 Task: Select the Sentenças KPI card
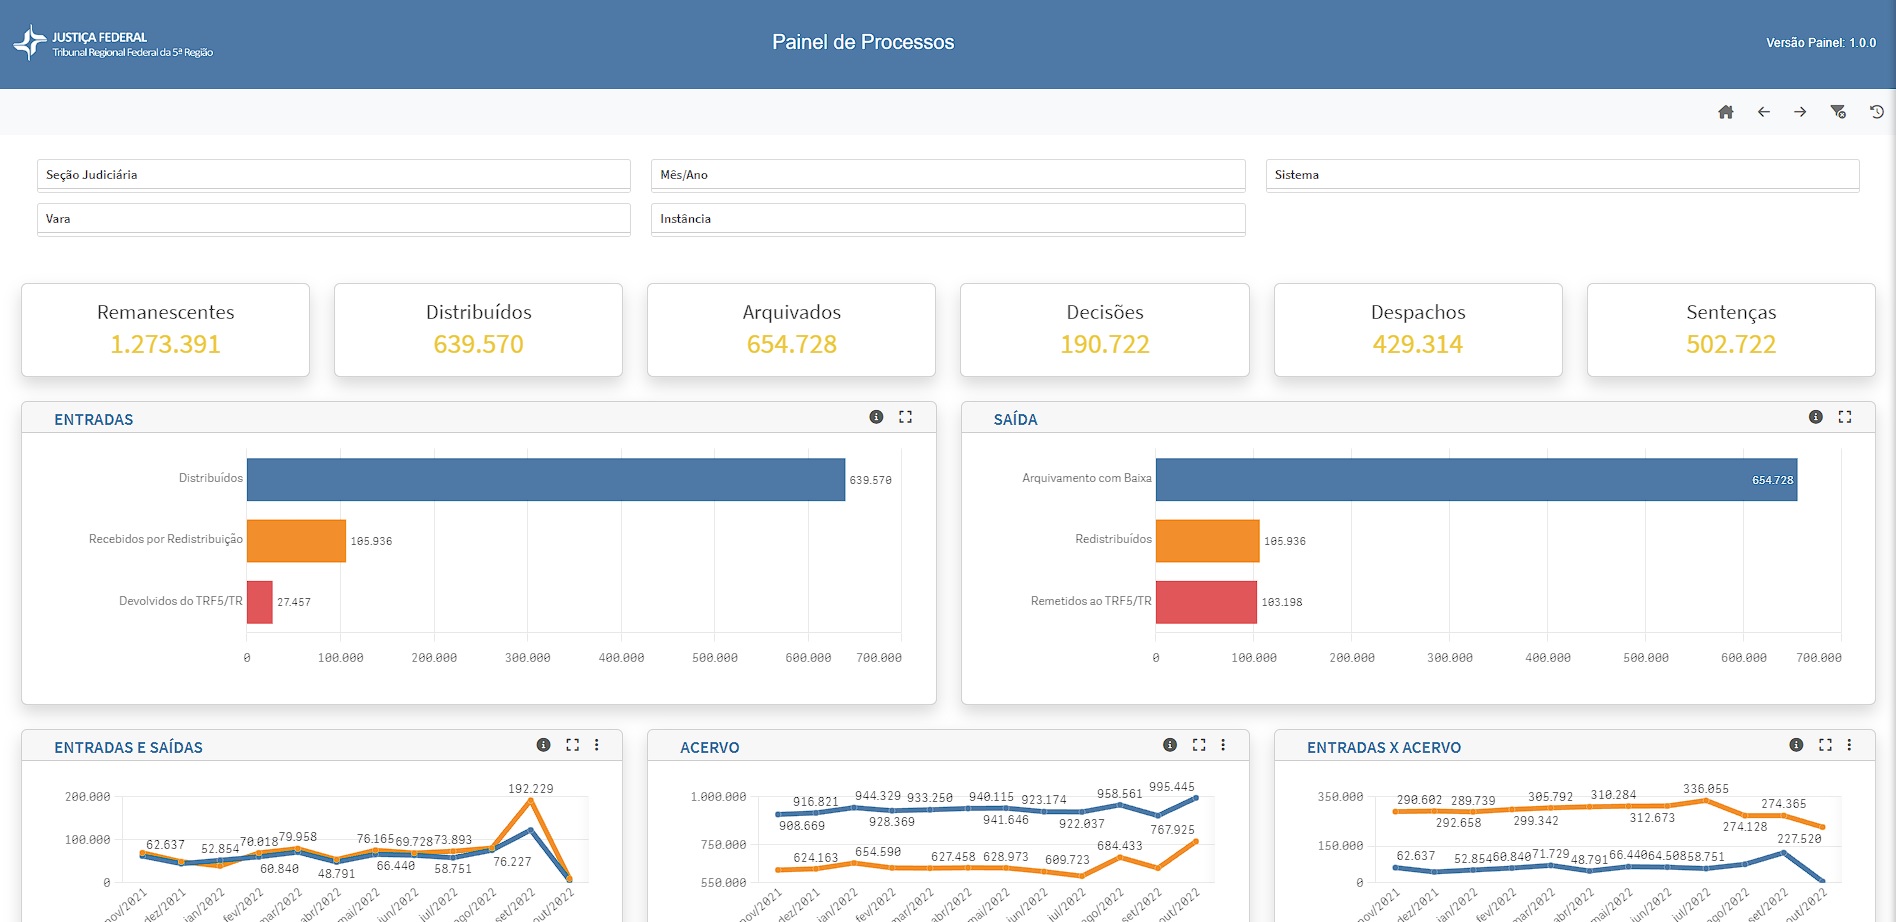1731,330
